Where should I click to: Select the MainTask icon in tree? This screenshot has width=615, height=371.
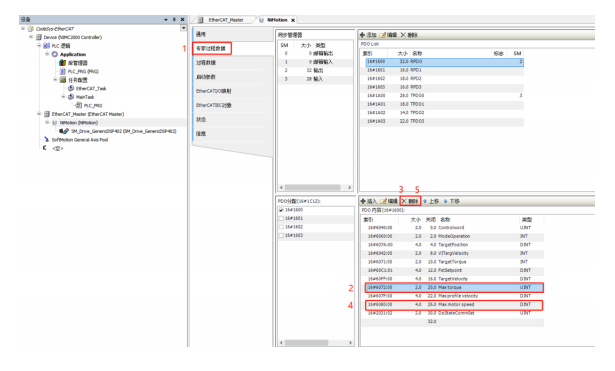click(71, 97)
